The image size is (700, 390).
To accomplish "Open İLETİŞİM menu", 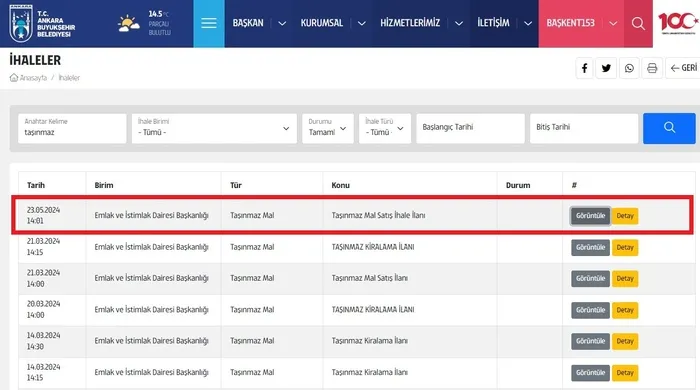I will pos(493,23).
